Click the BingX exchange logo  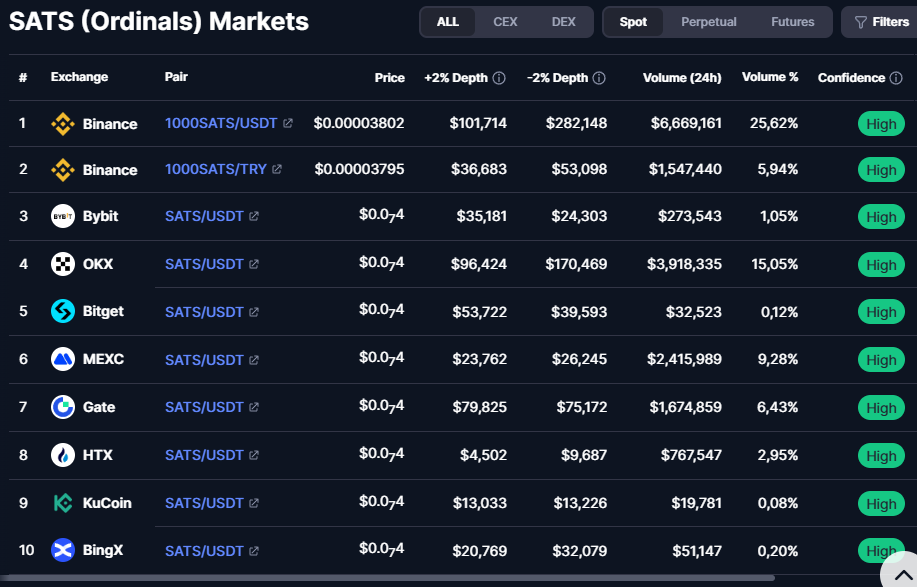pos(63,550)
